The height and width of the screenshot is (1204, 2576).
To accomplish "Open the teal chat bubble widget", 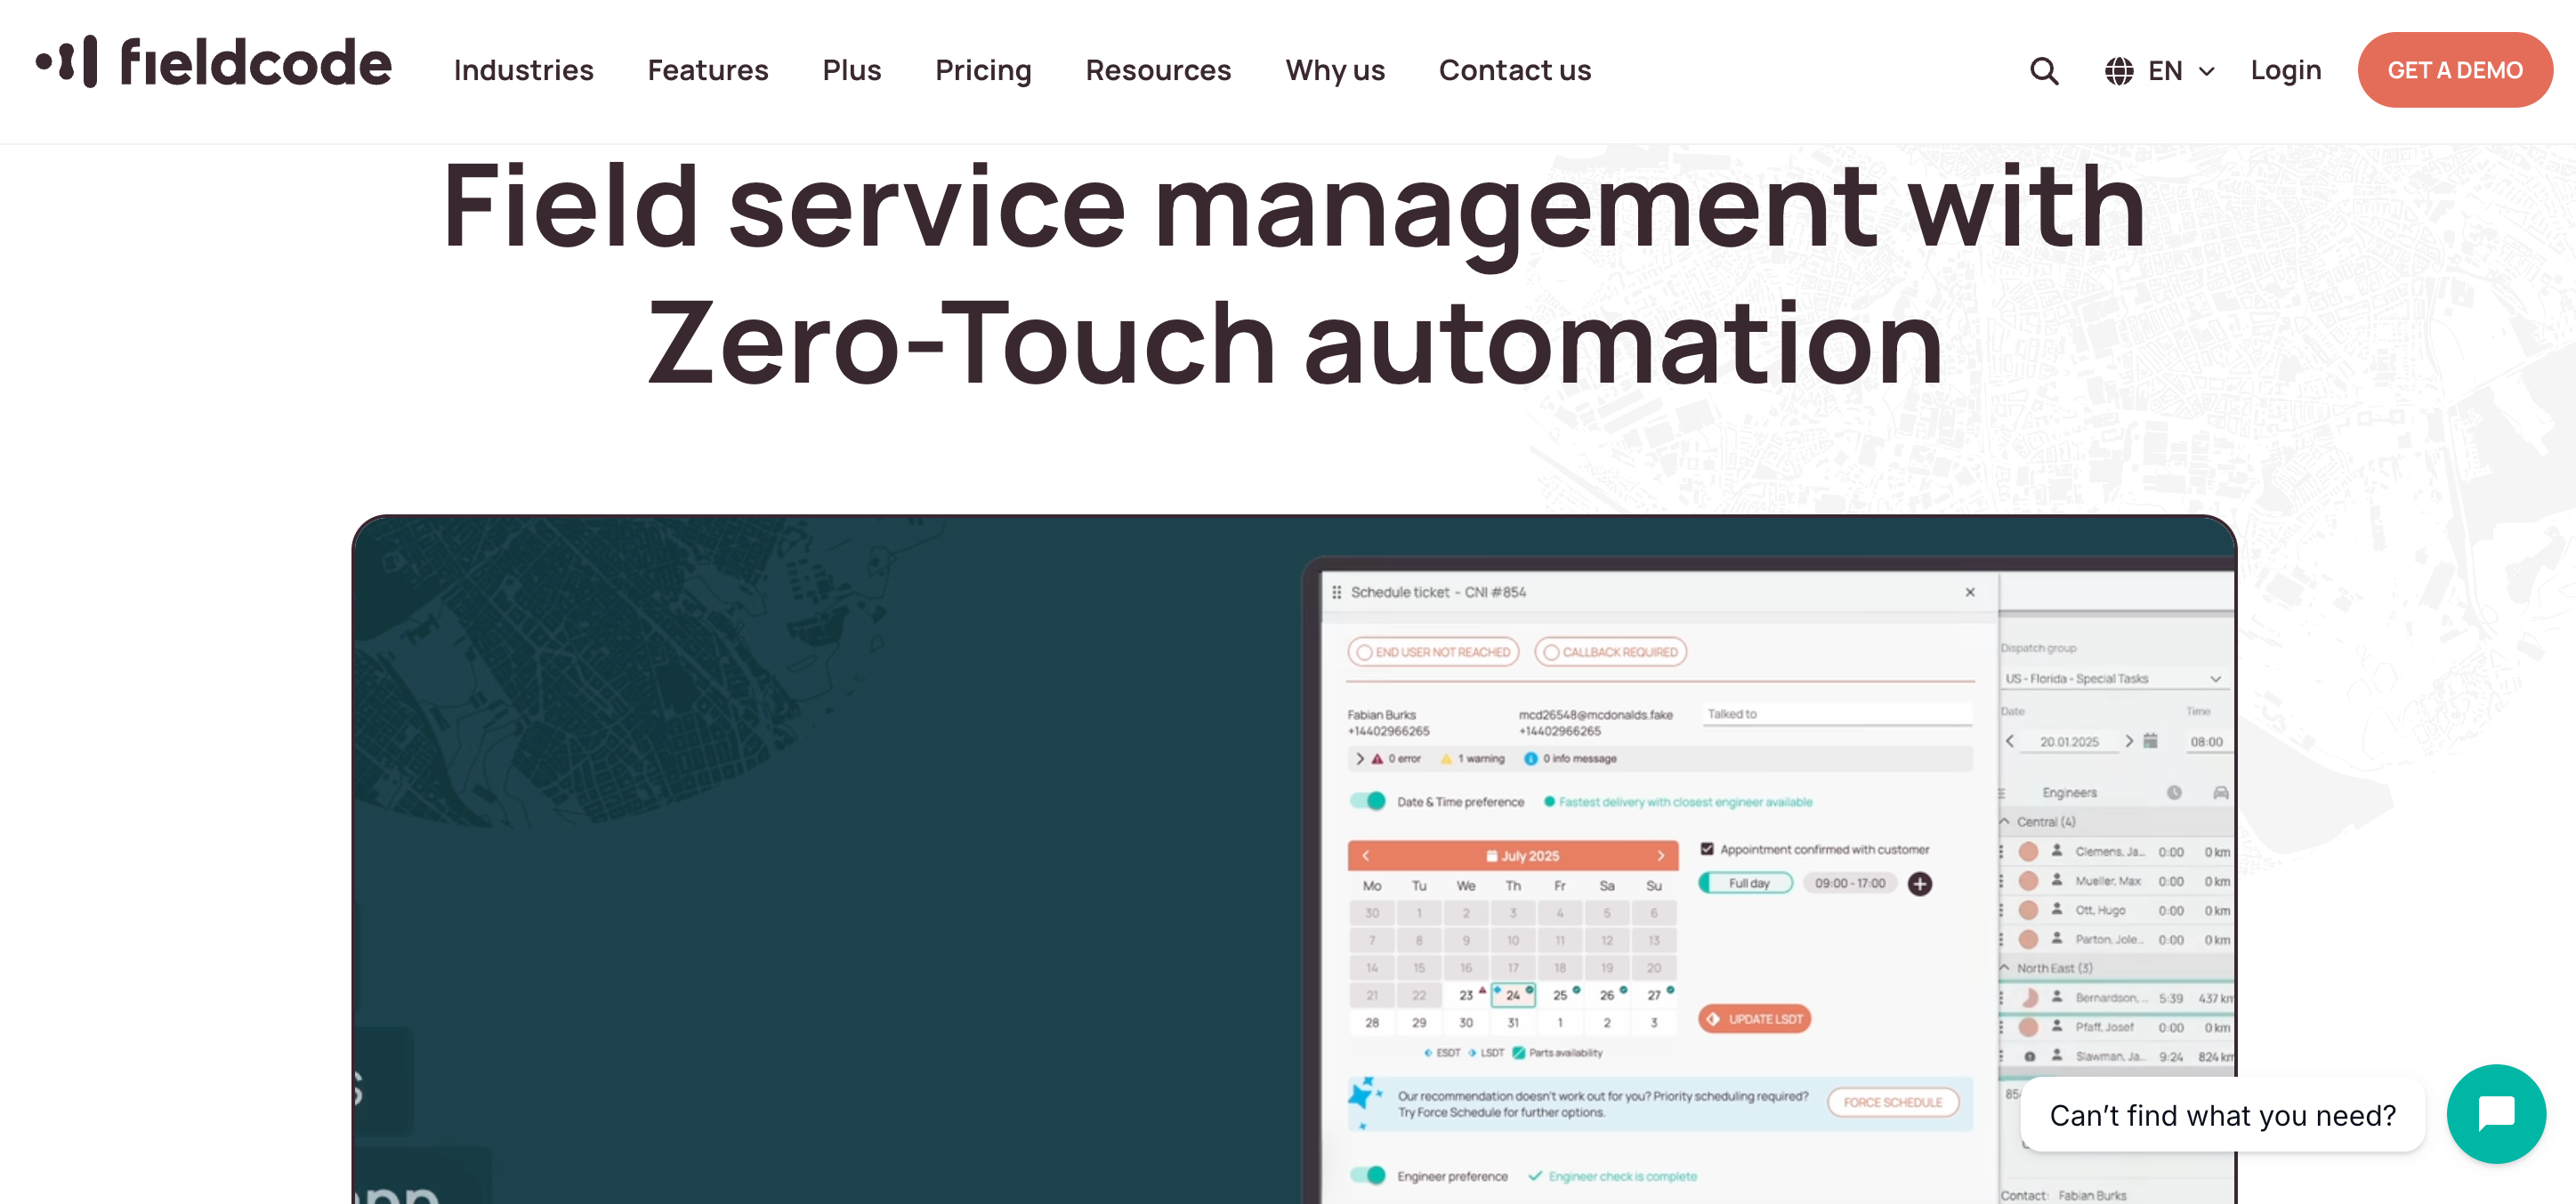I will (2495, 1113).
